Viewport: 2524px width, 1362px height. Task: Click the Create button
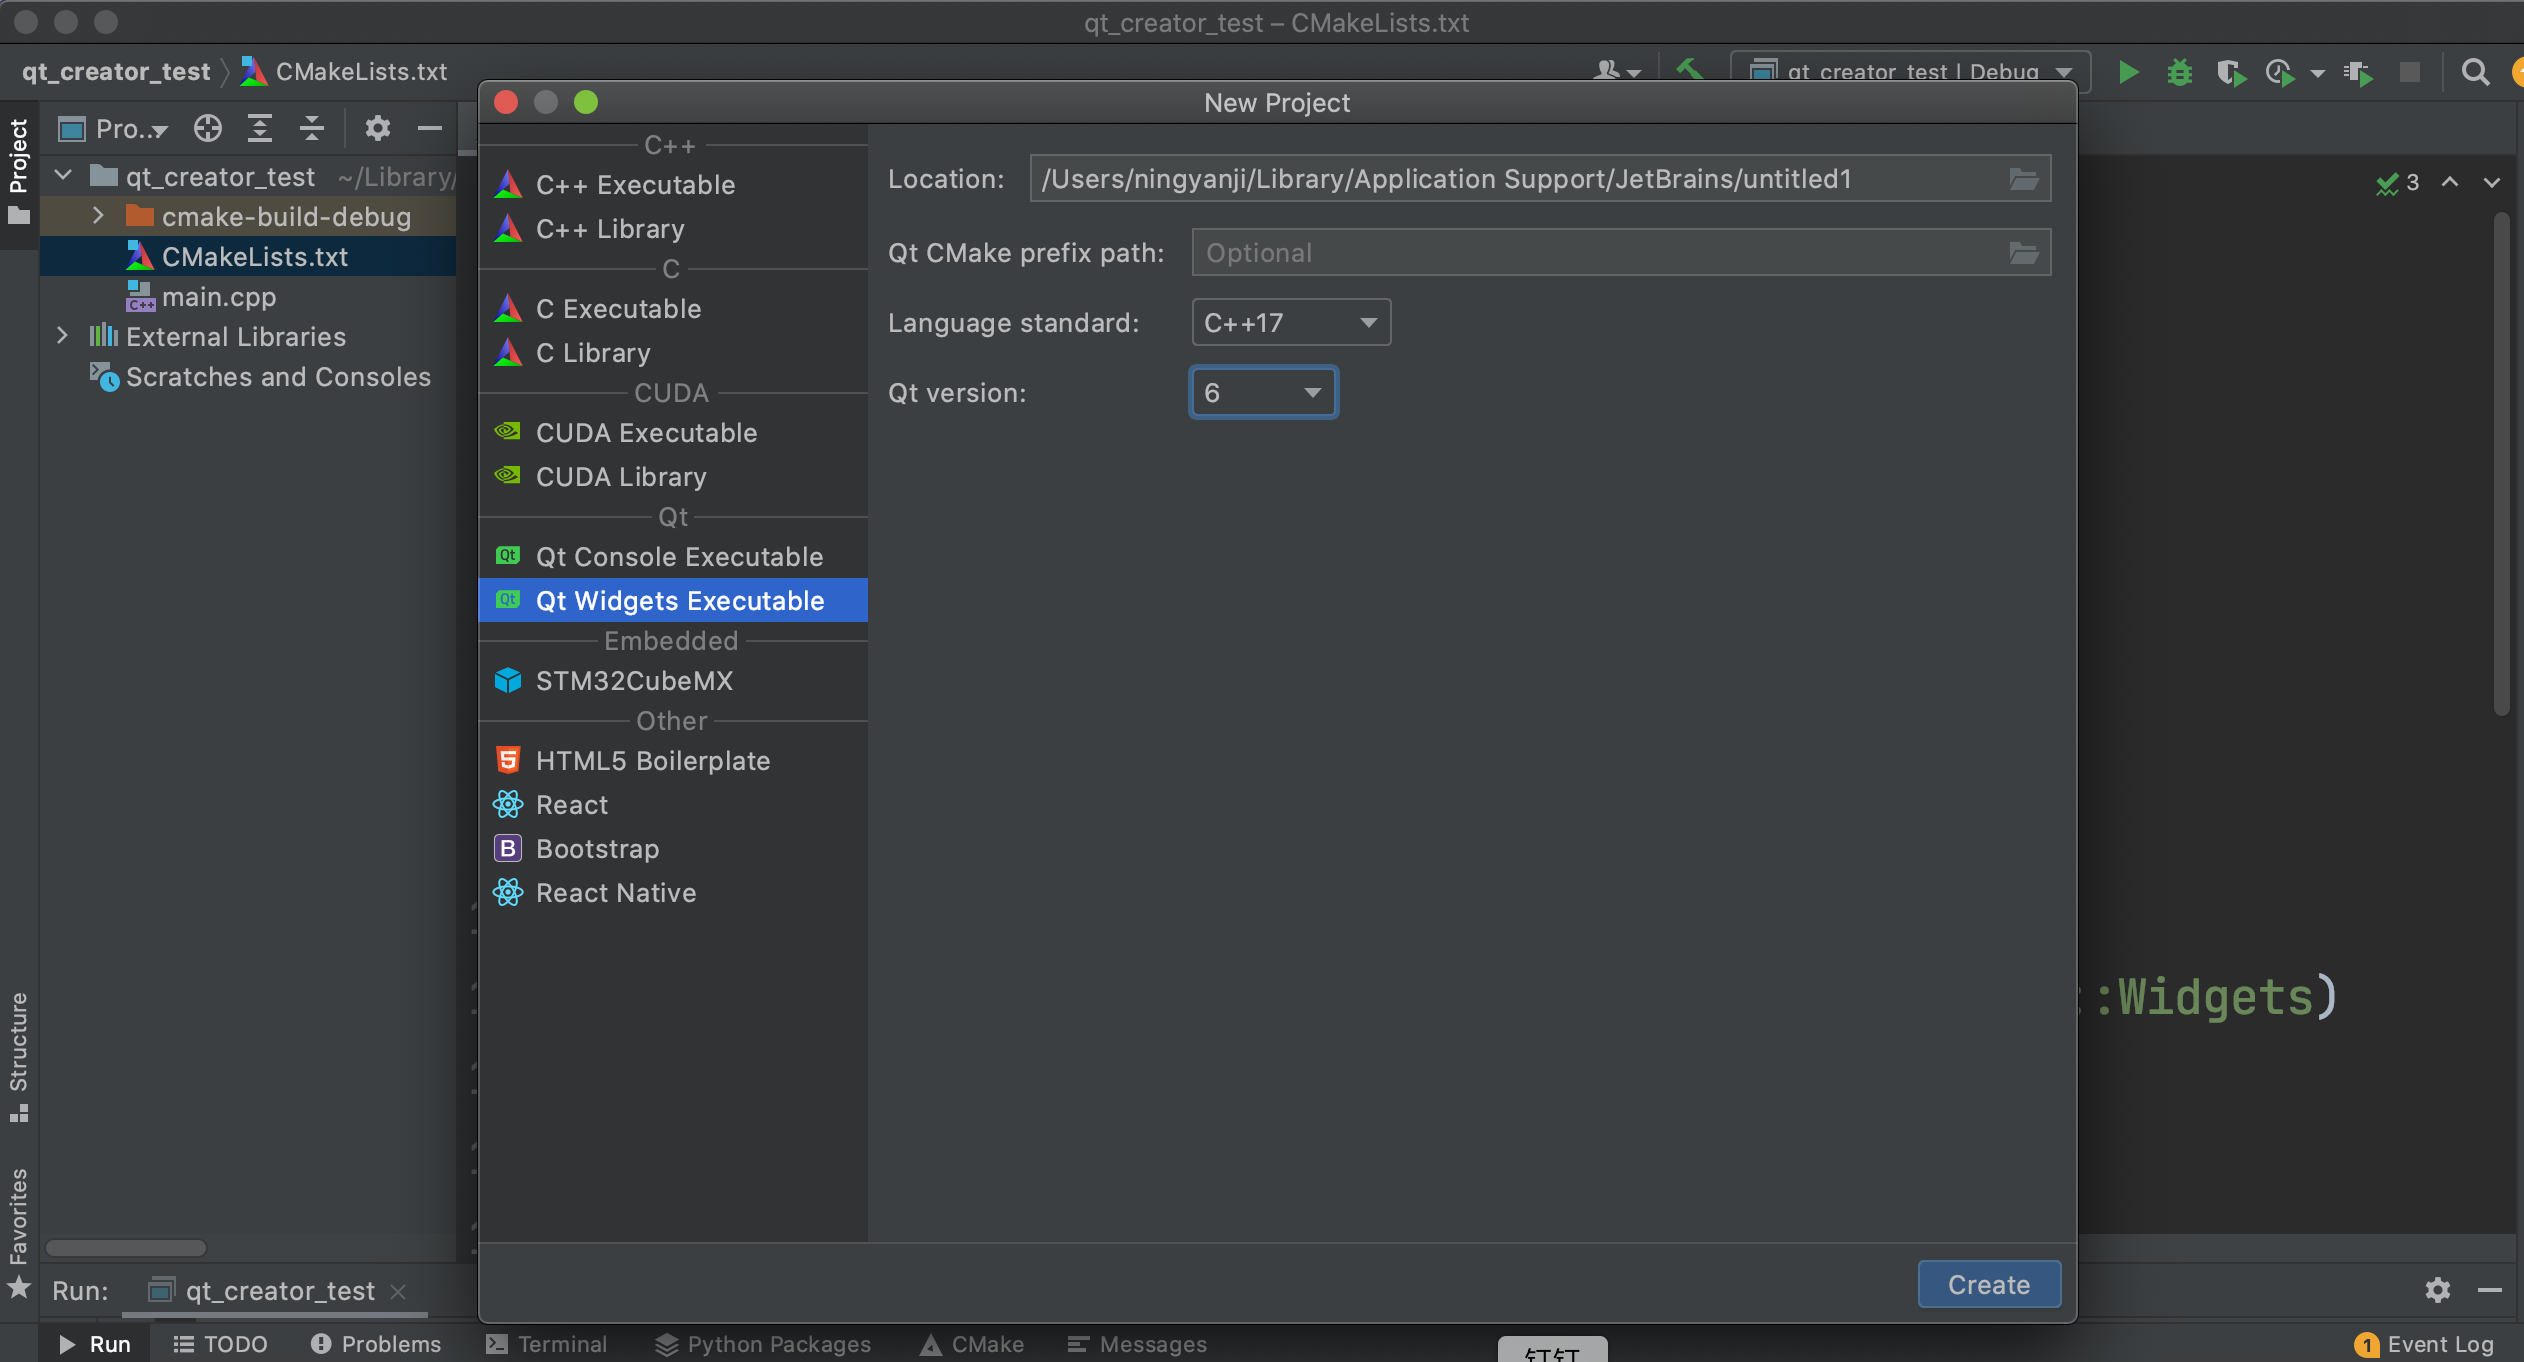pos(1988,1285)
